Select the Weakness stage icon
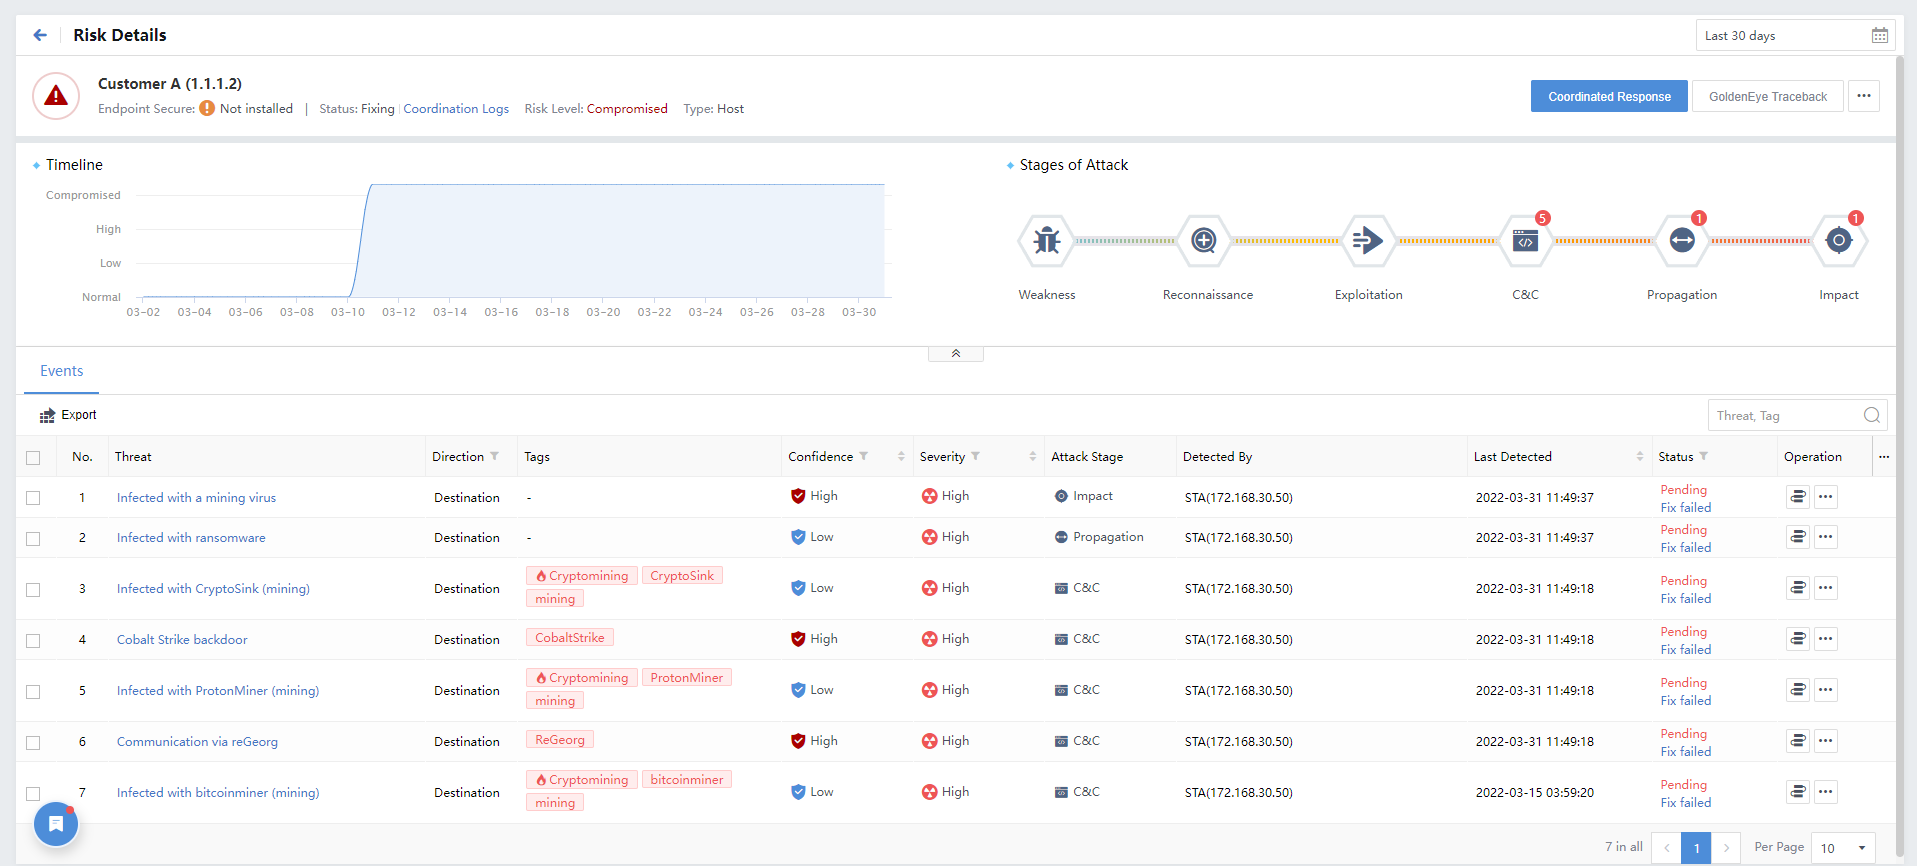Image resolution: width=1917 pixels, height=866 pixels. click(1046, 241)
